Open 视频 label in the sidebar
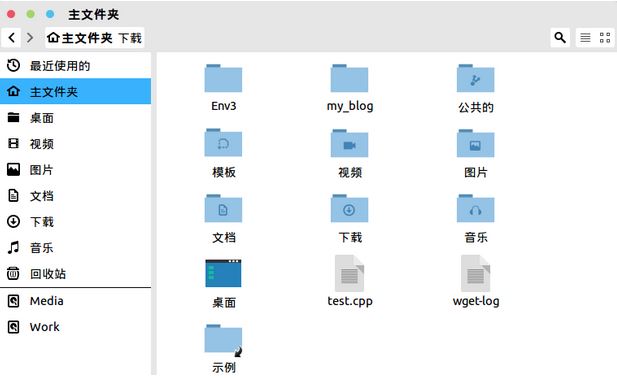This screenshot has width=617, height=380. point(42,144)
